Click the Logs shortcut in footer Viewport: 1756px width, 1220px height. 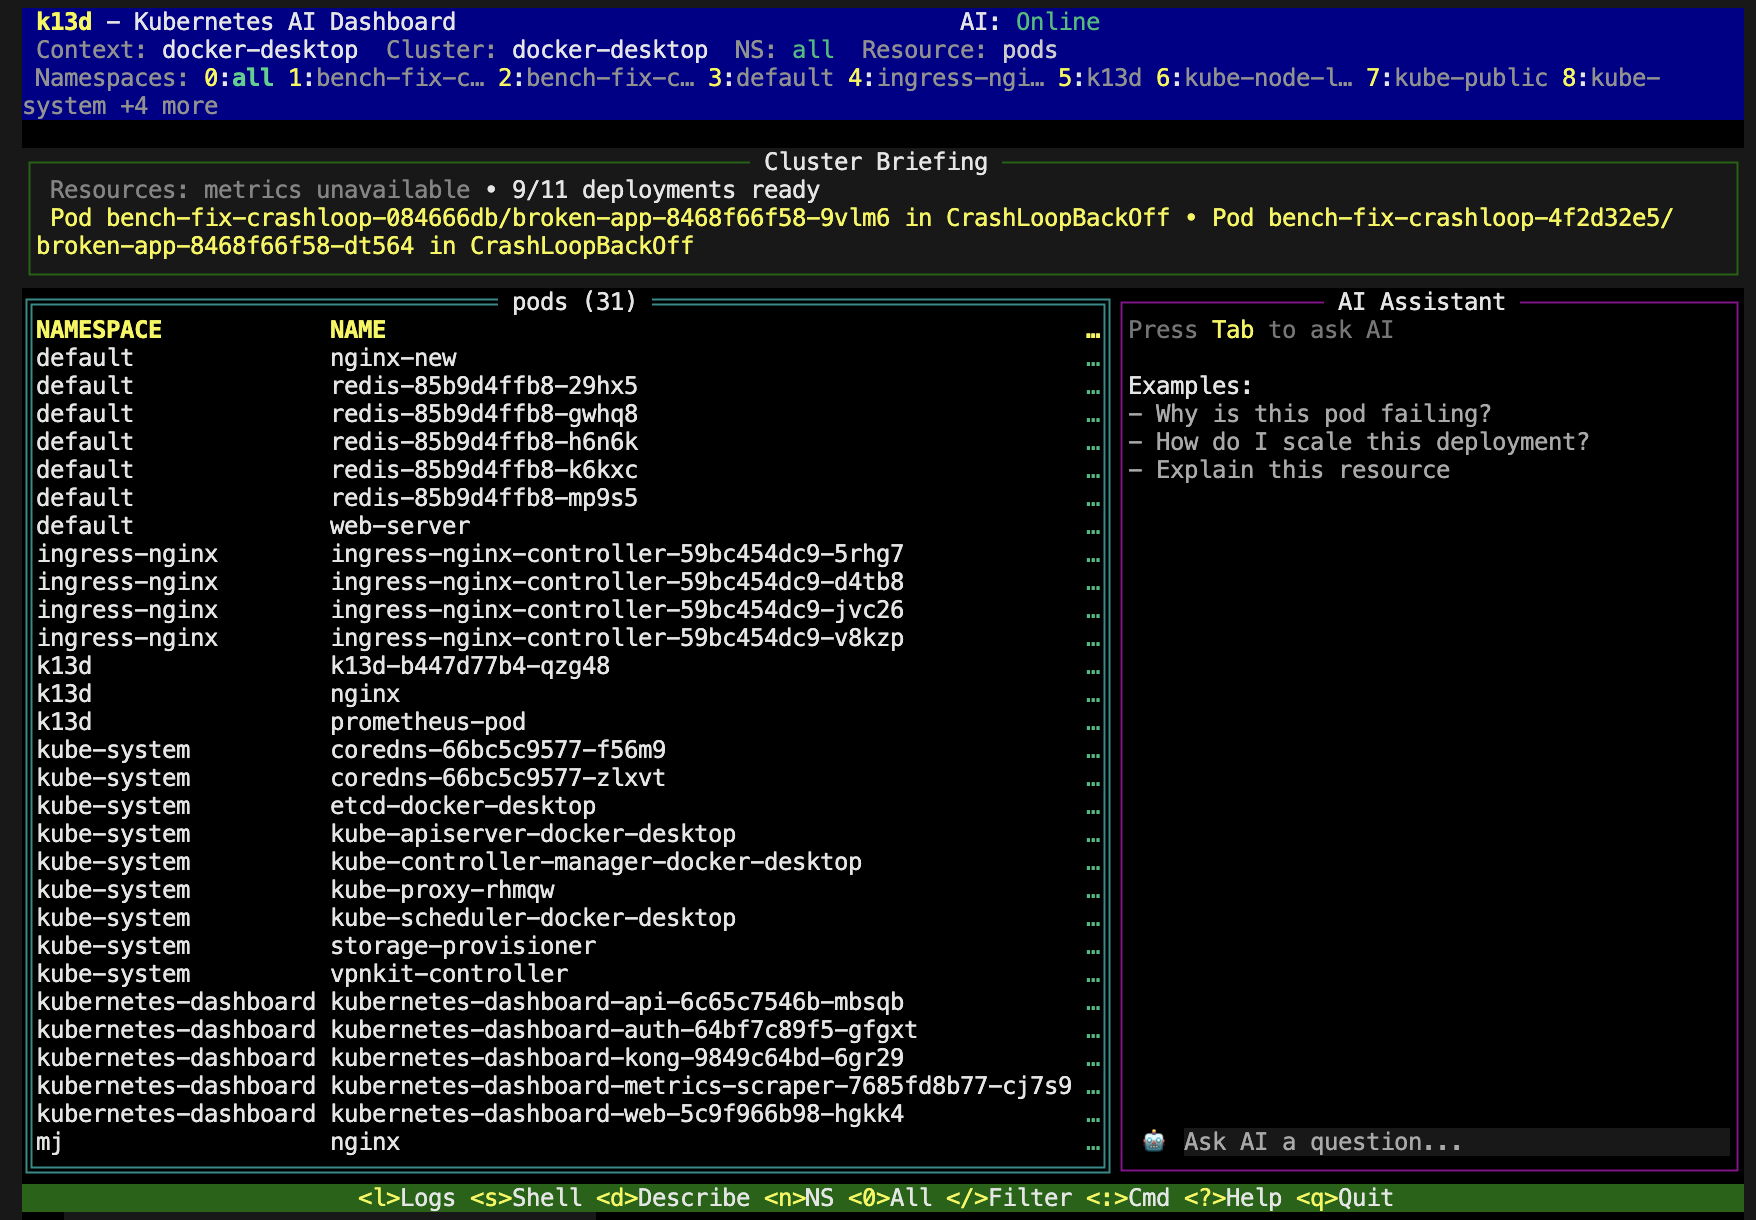click(x=406, y=1198)
